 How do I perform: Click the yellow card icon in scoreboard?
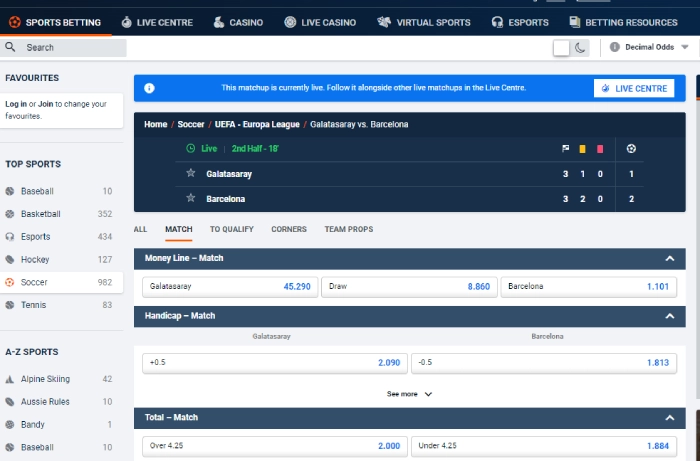(582, 149)
